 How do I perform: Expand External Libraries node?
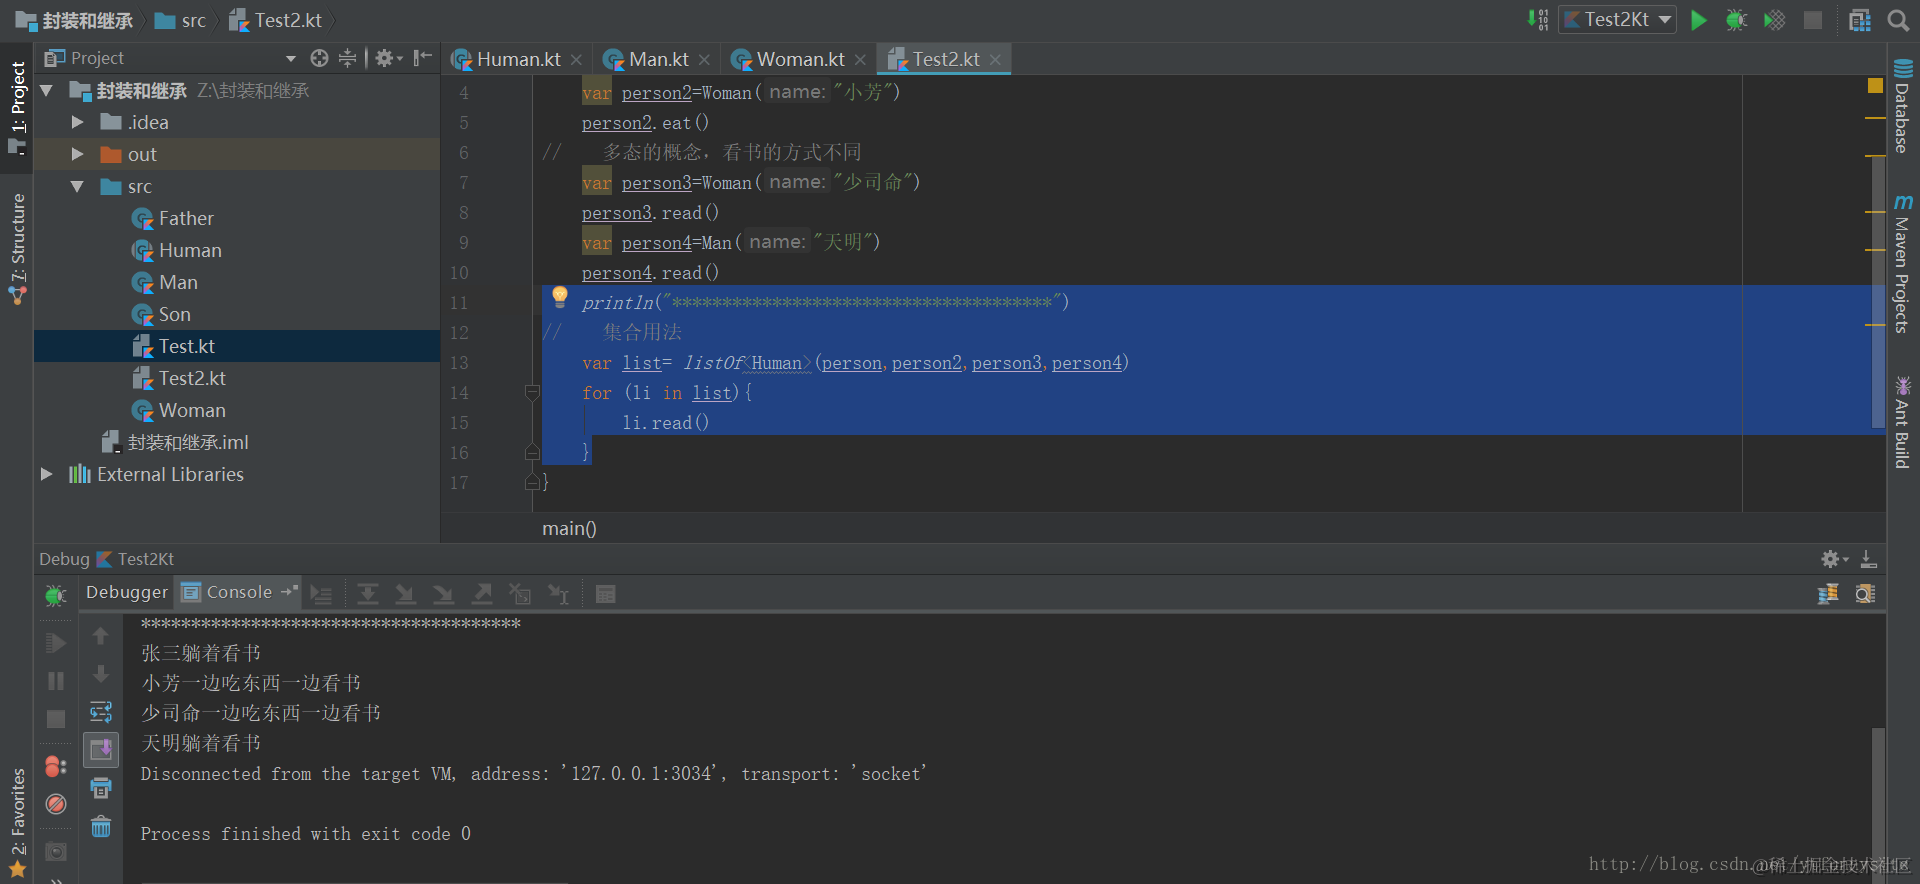click(x=46, y=474)
